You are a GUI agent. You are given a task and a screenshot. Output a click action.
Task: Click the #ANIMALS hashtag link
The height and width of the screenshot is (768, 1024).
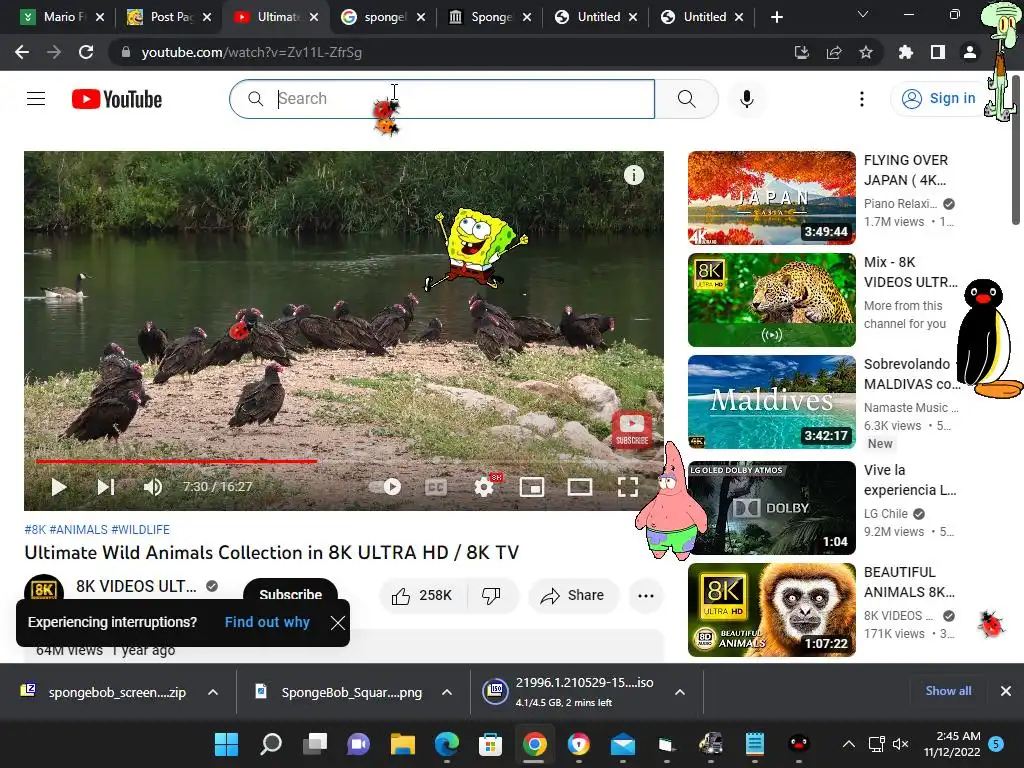[x=78, y=530]
